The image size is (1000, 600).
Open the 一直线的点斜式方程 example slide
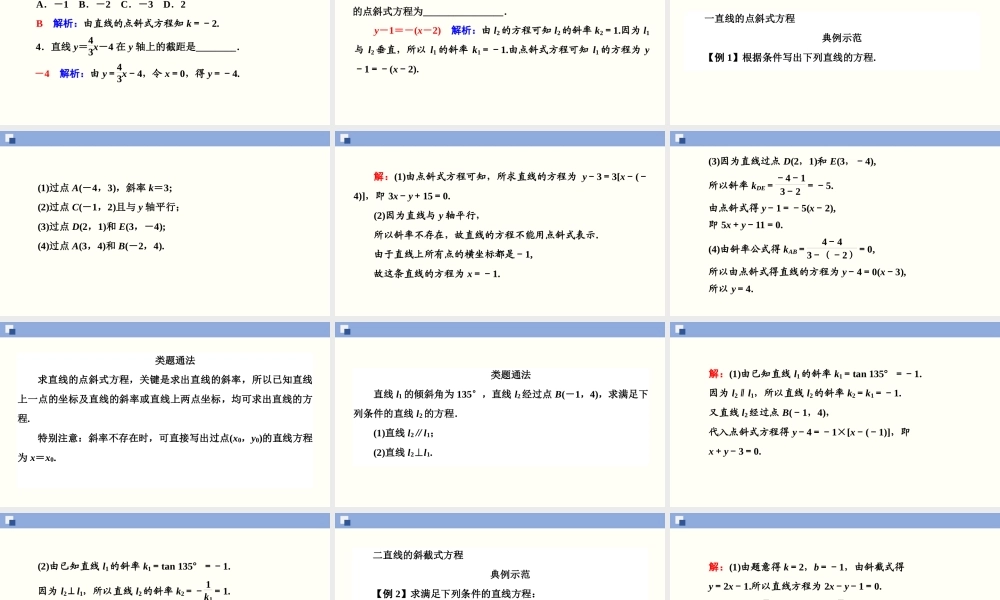coord(835,62)
